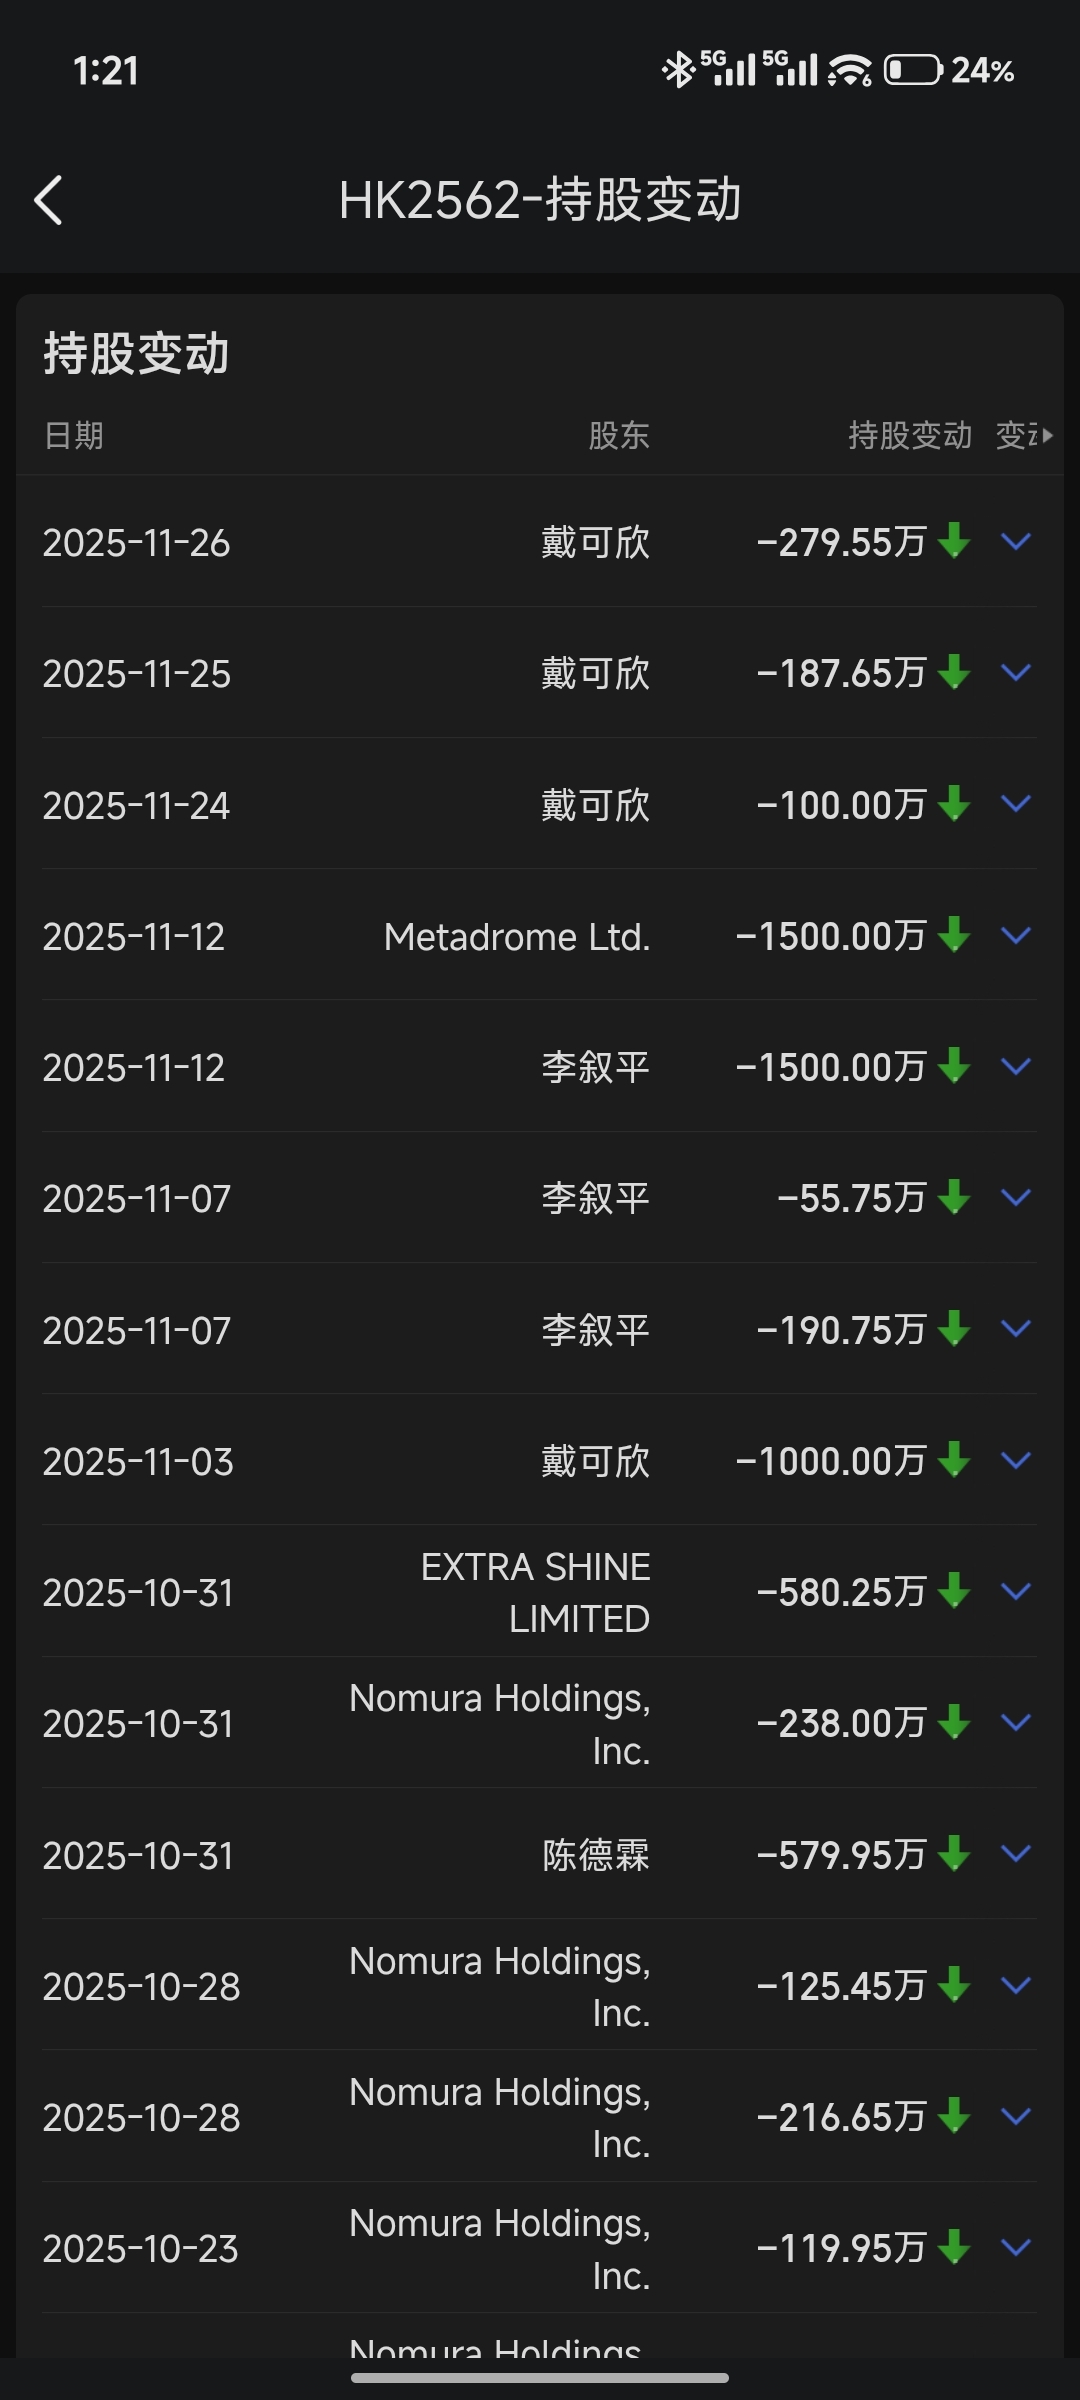Viewport: 1080px width, 2400px height.
Task: Tap the green down arrow beside -579.95万
Action: [954, 1854]
